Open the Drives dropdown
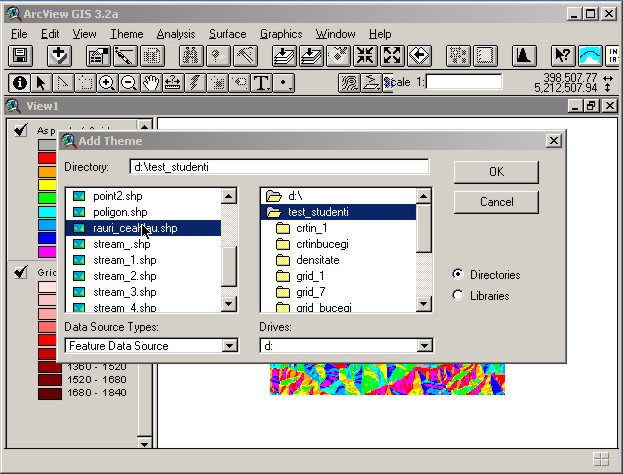The width and height of the screenshot is (623, 474). click(x=424, y=346)
